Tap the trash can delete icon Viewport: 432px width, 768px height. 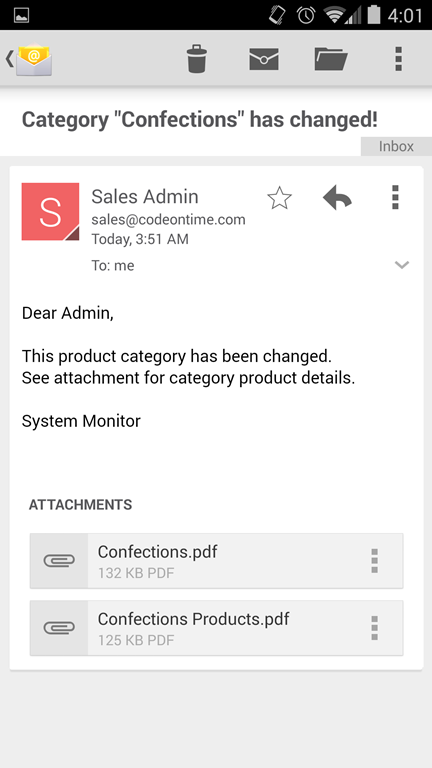[197, 59]
